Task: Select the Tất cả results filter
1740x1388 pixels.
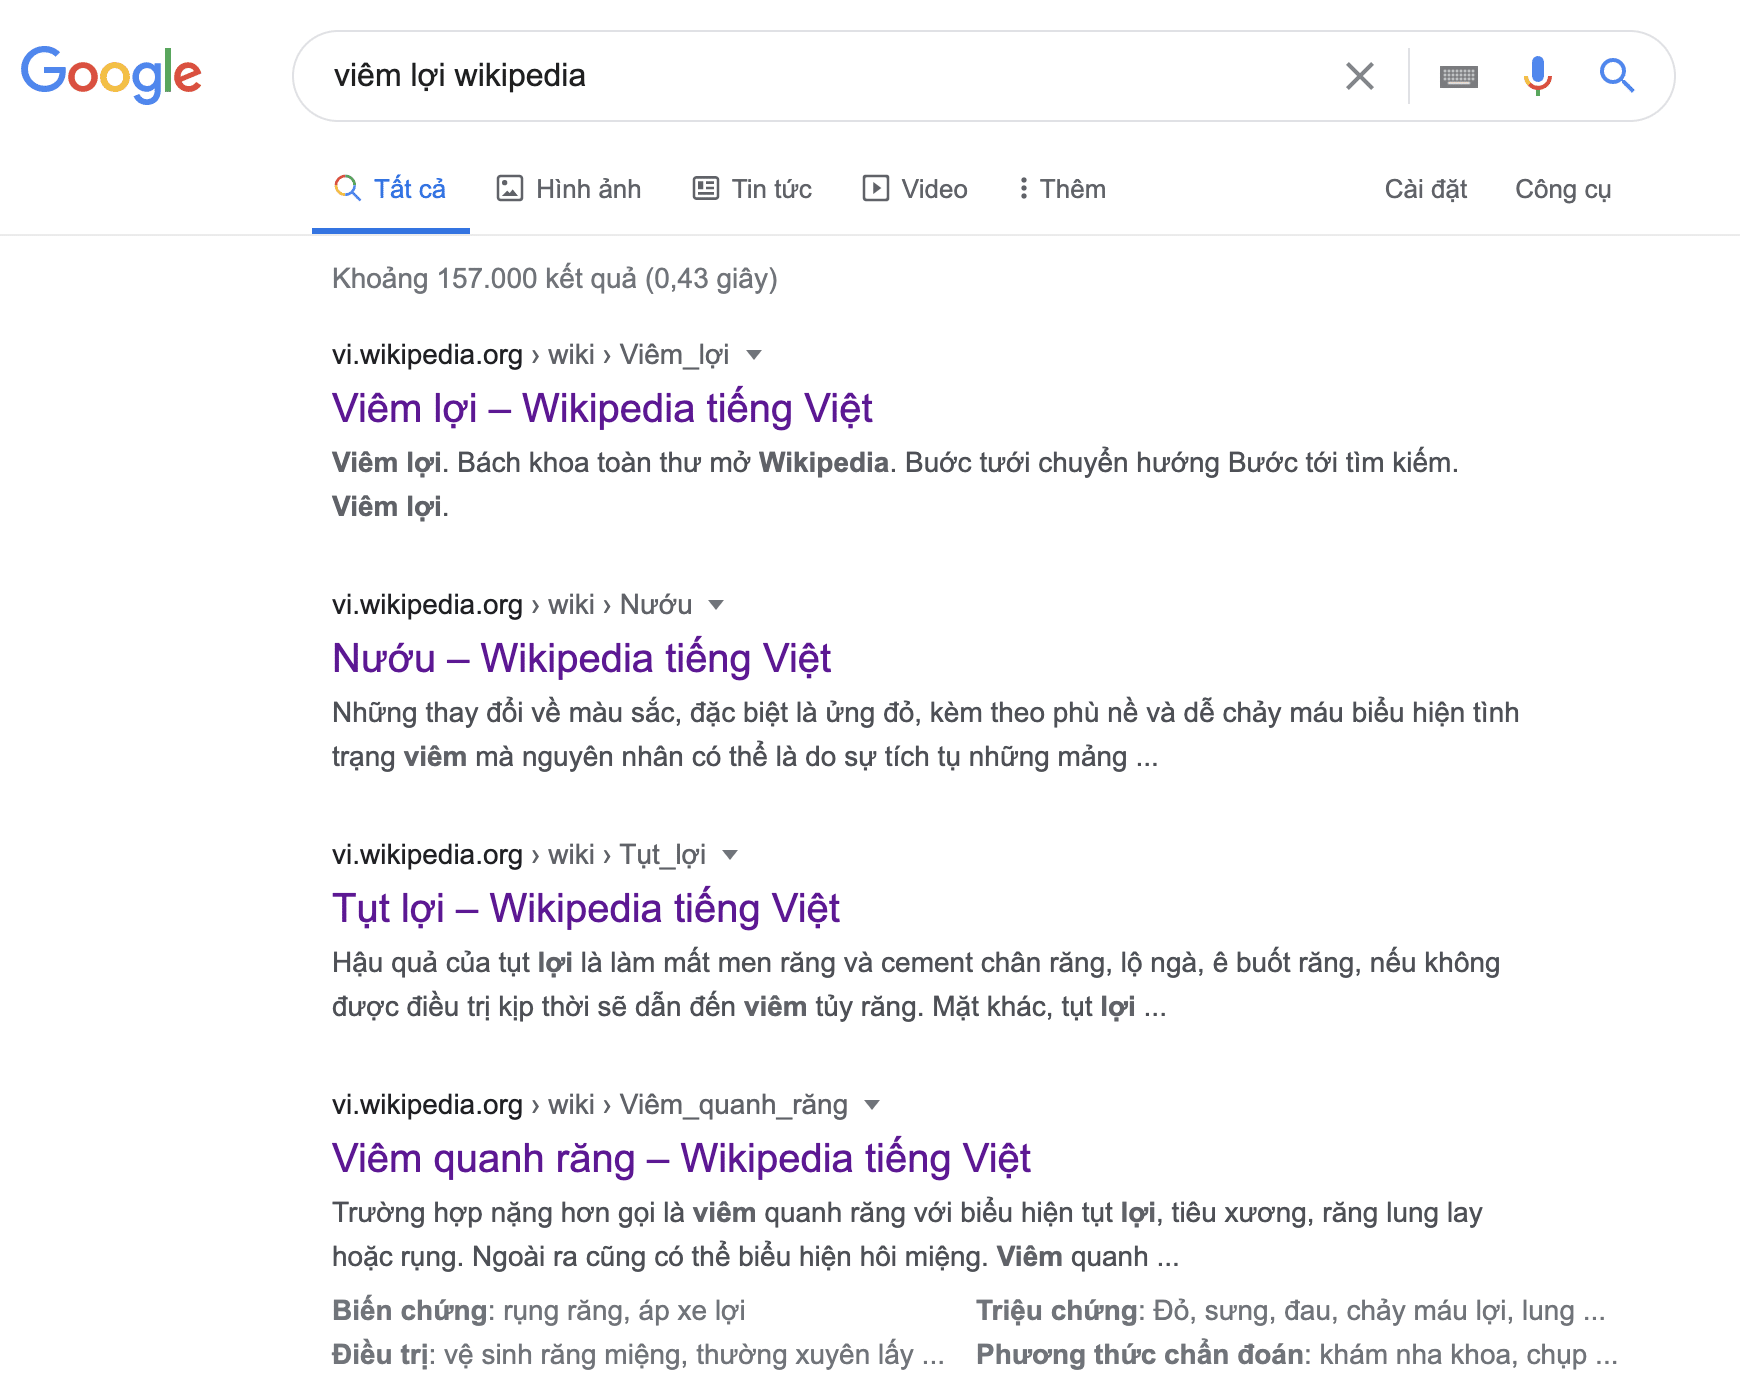Action: [x=409, y=188]
